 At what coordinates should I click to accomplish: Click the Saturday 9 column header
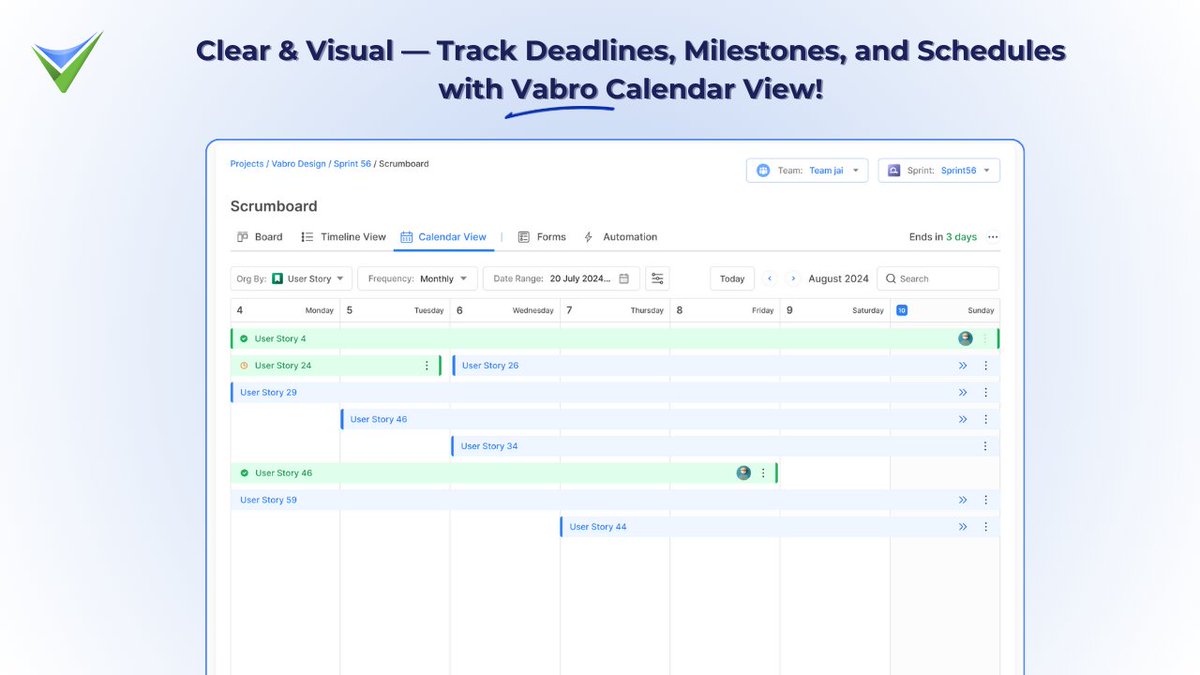point(835,310)
